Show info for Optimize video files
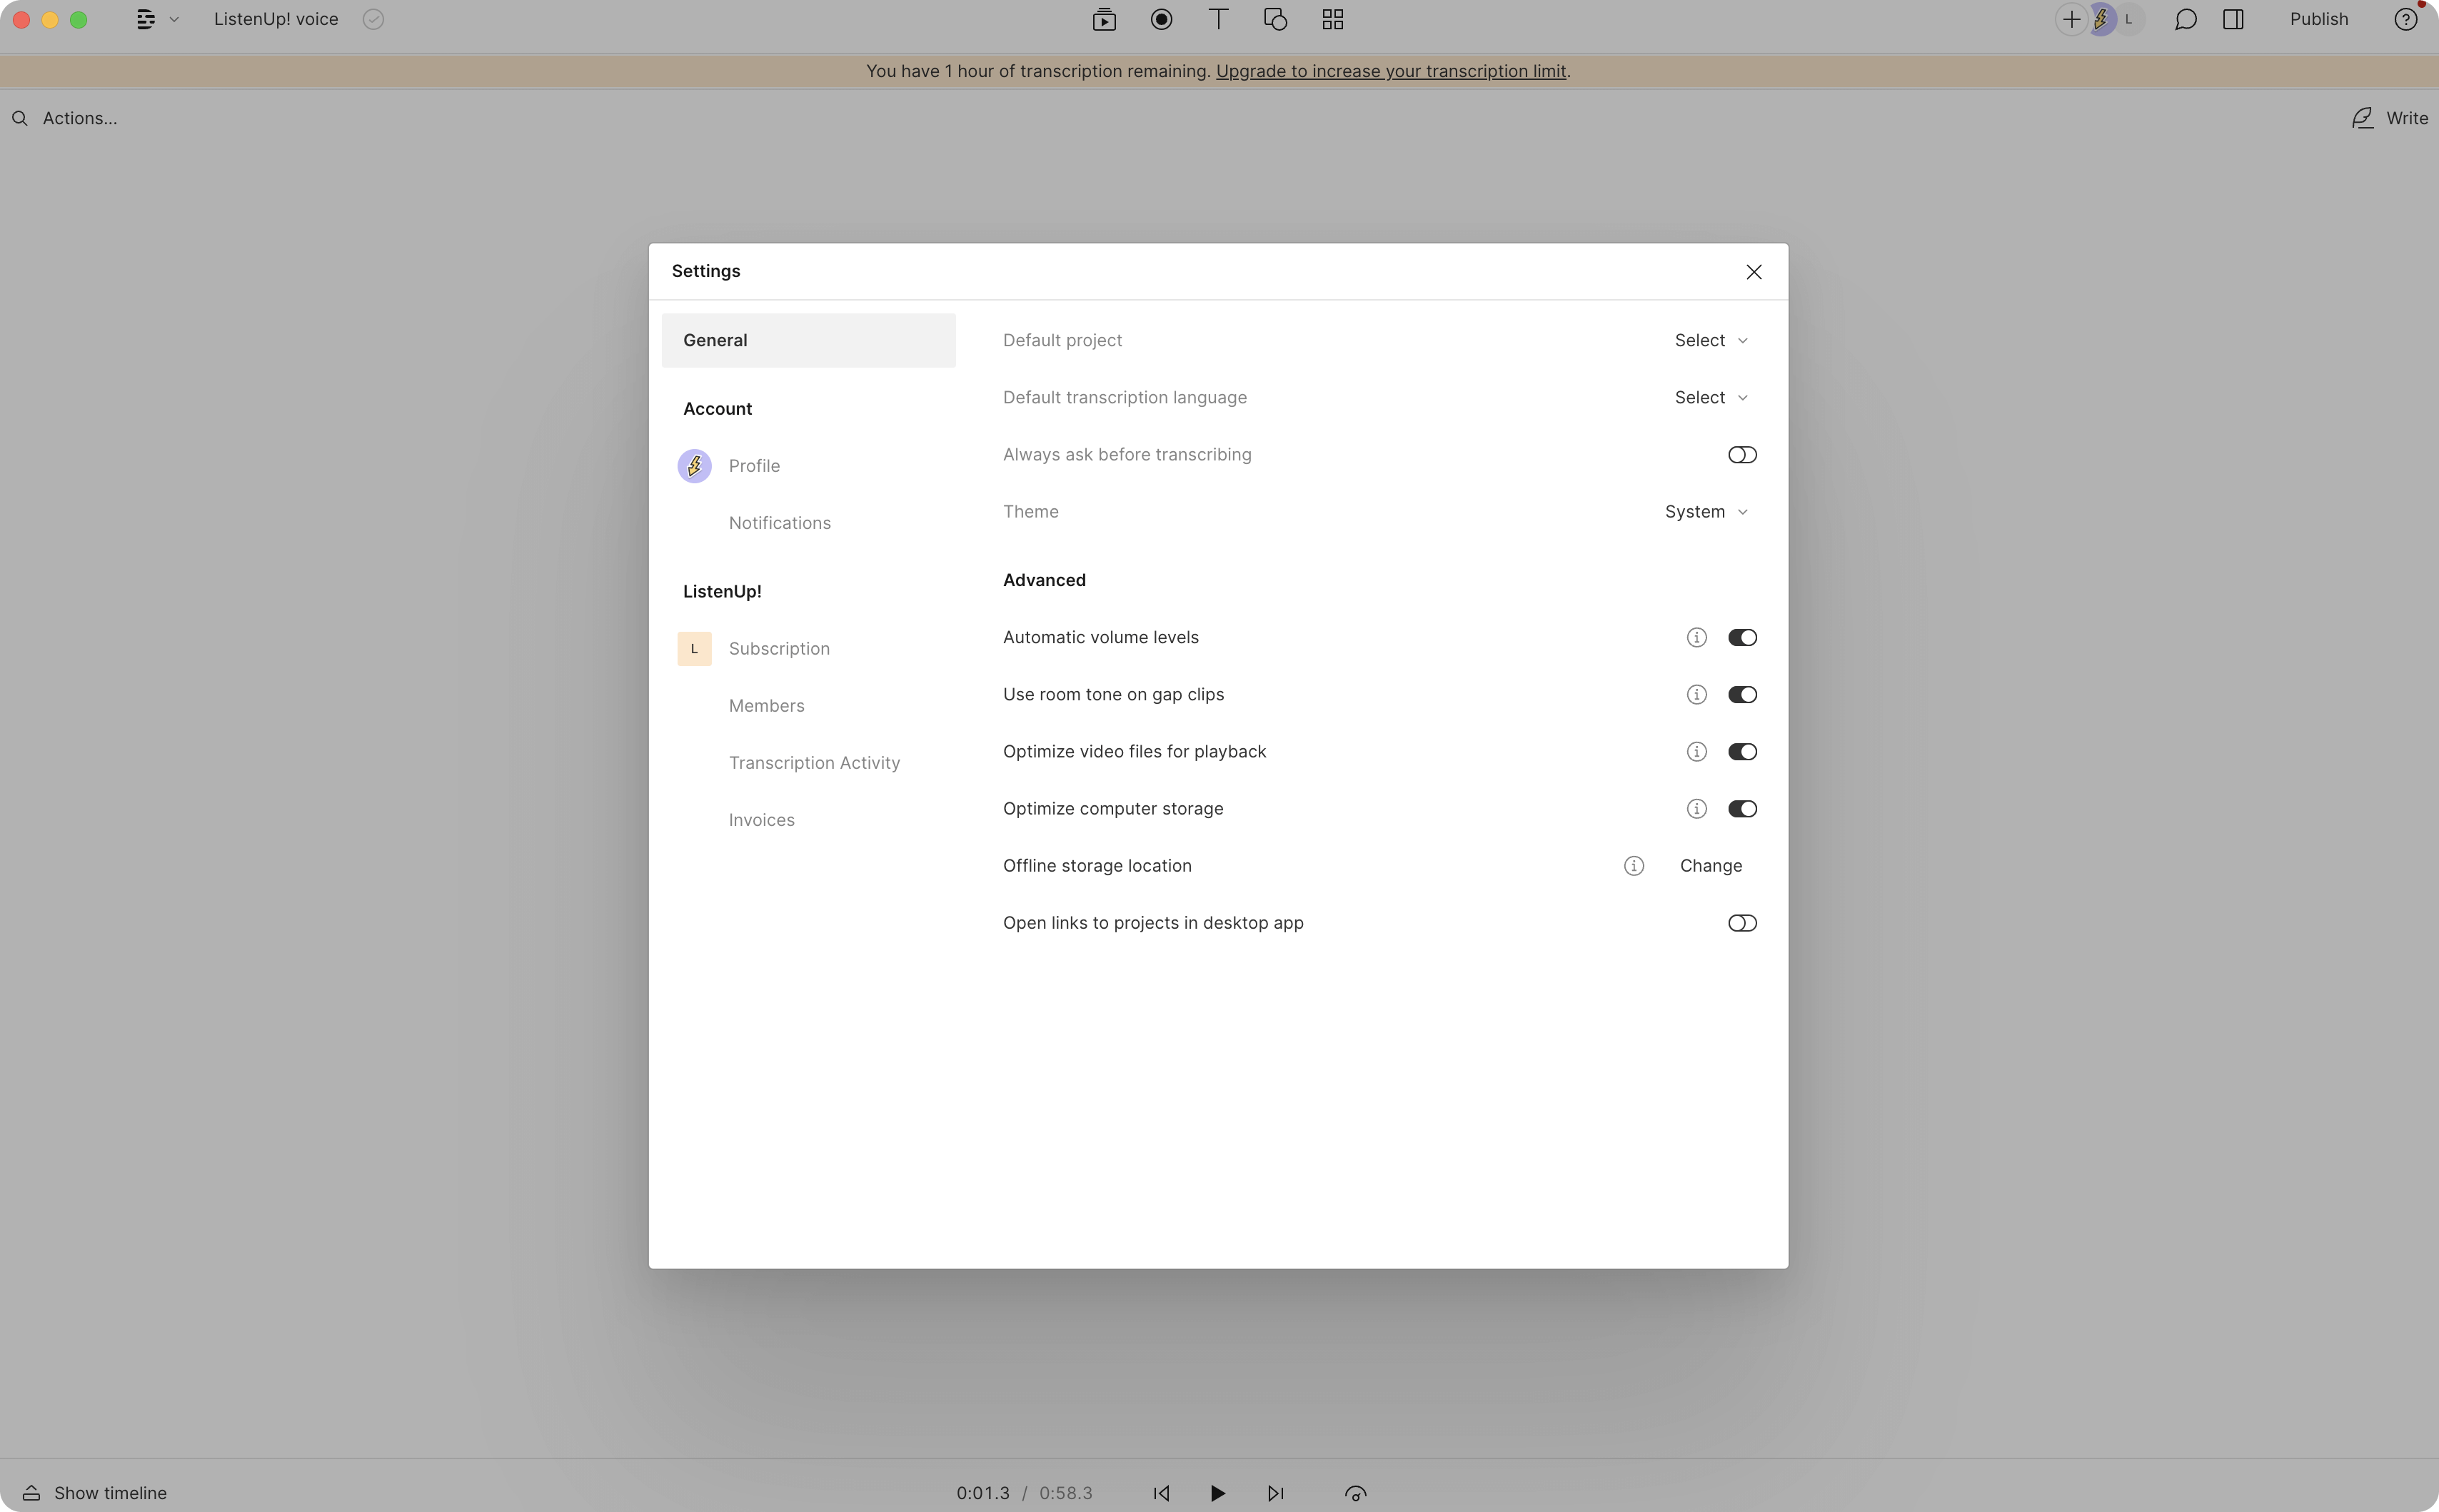Image resolution: width=2439 pixels, height=1512 pixels. click(1696, 752)
